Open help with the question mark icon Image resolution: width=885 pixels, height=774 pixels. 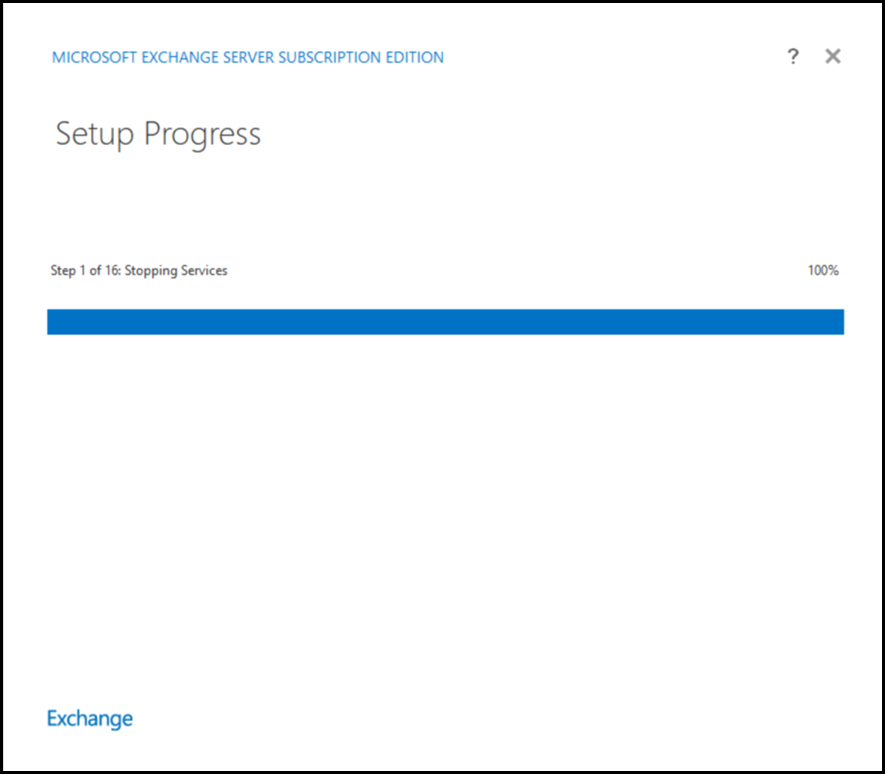click(x=793, y=57)
